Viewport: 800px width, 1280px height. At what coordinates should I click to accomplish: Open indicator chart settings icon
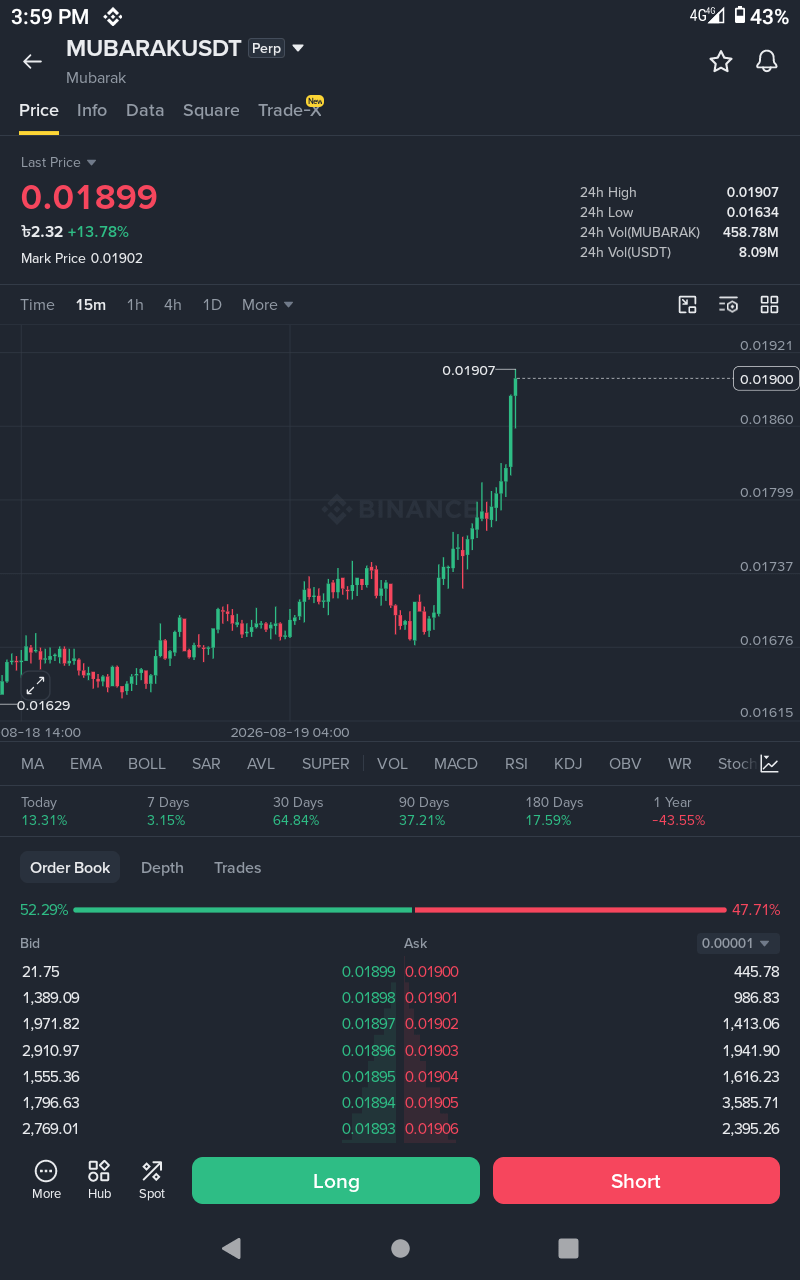(x=769, y=764)
